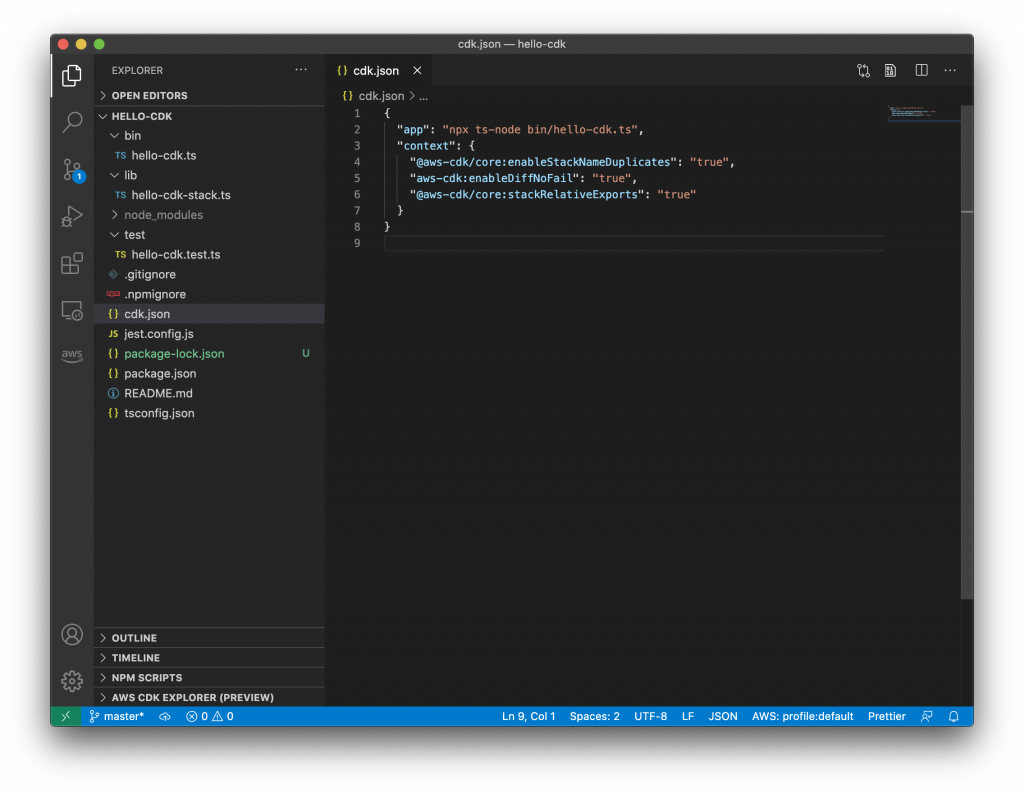The image size is (1024, 793).
Task: Click Ln 9, Col 1 in status bar
Action: click(528, 717)
